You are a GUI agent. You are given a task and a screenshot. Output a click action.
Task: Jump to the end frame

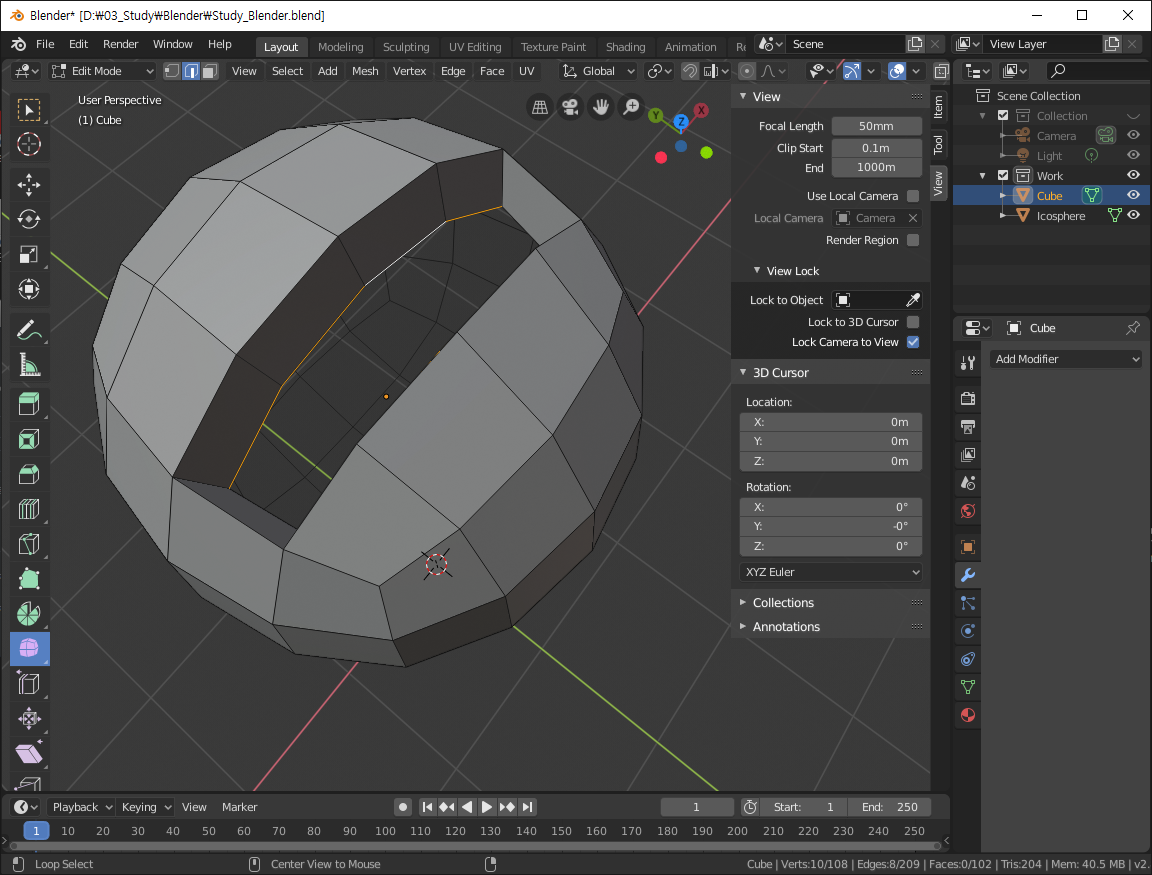pyautogui.click(x=528, y=807)
